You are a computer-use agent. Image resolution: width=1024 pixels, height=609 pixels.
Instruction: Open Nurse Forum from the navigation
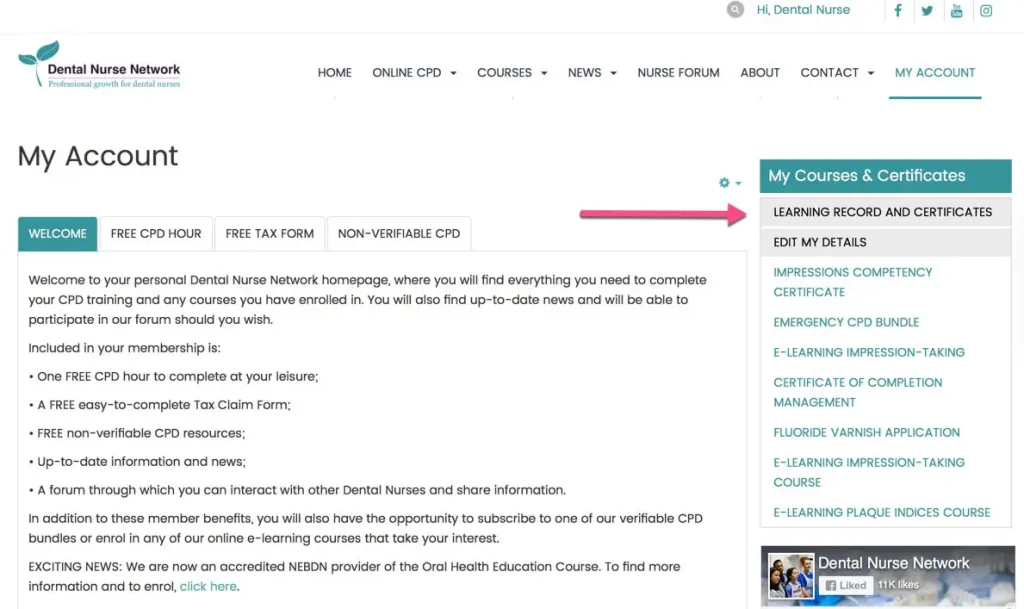(x=678, y=73)
